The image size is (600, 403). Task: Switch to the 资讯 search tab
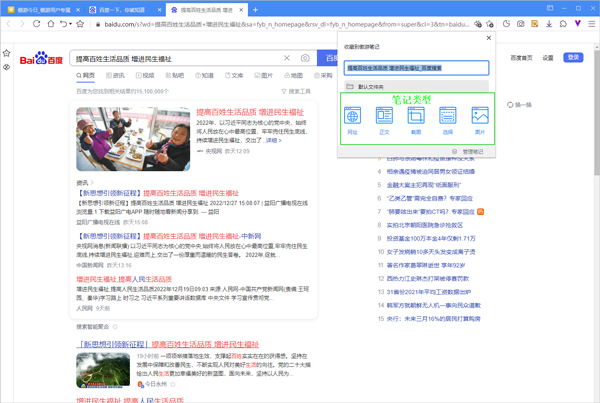(115, 75)
